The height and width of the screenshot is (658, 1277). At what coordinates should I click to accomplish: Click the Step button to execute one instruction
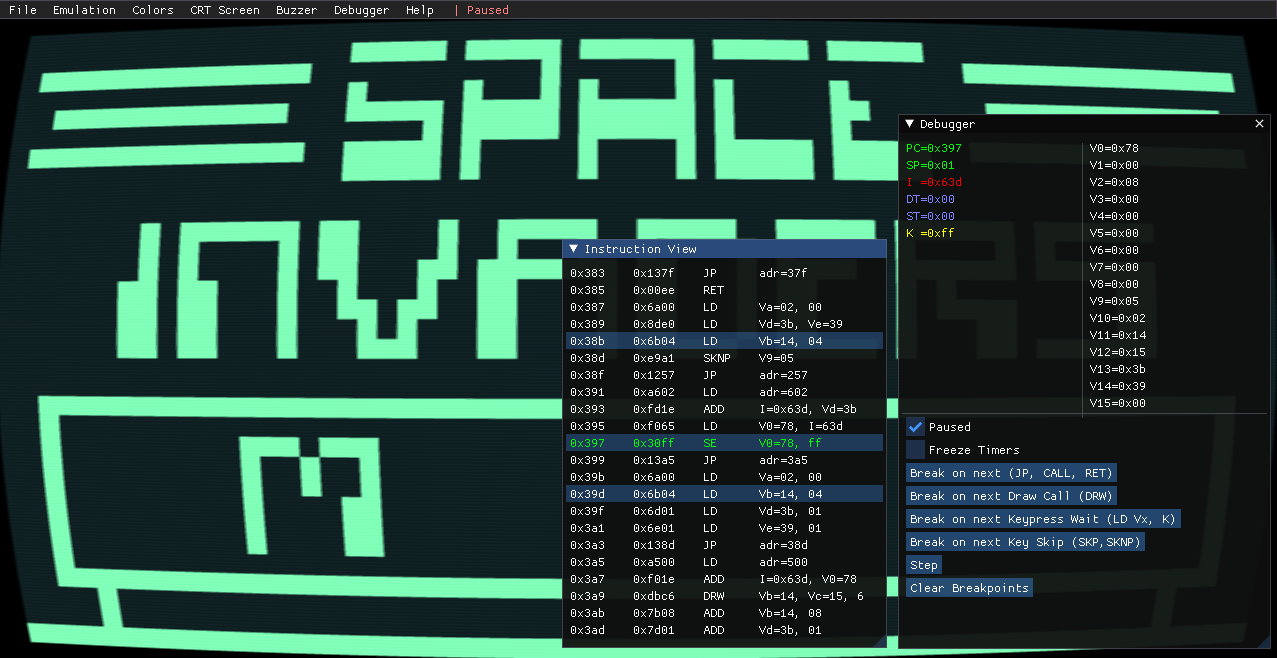click(x=923, y=564)
